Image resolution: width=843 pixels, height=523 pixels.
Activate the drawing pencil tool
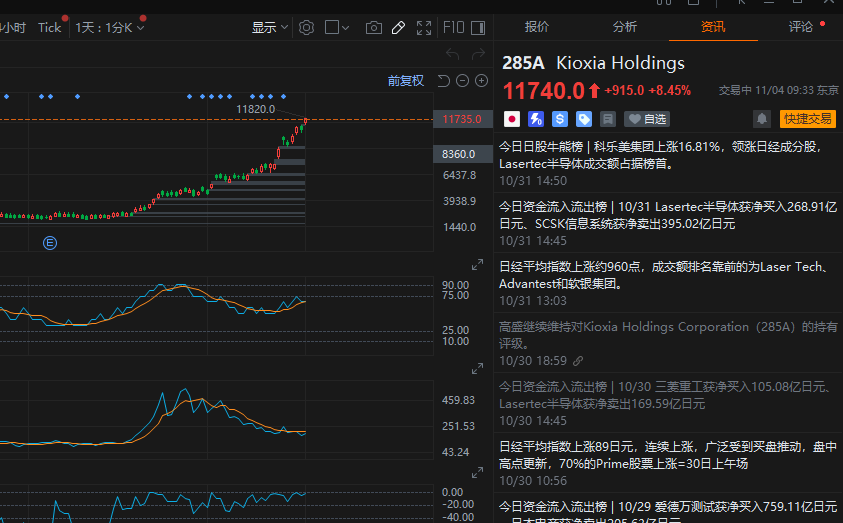click(x=398, y=27)
